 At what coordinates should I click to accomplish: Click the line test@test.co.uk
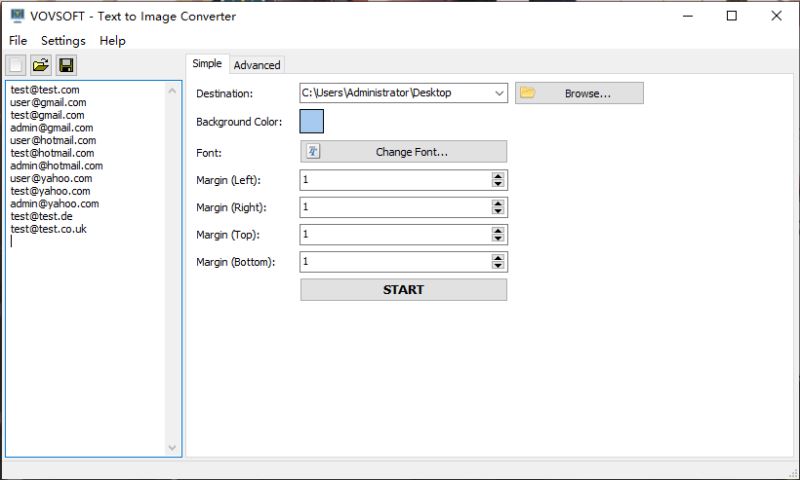(x=48, y=229)
